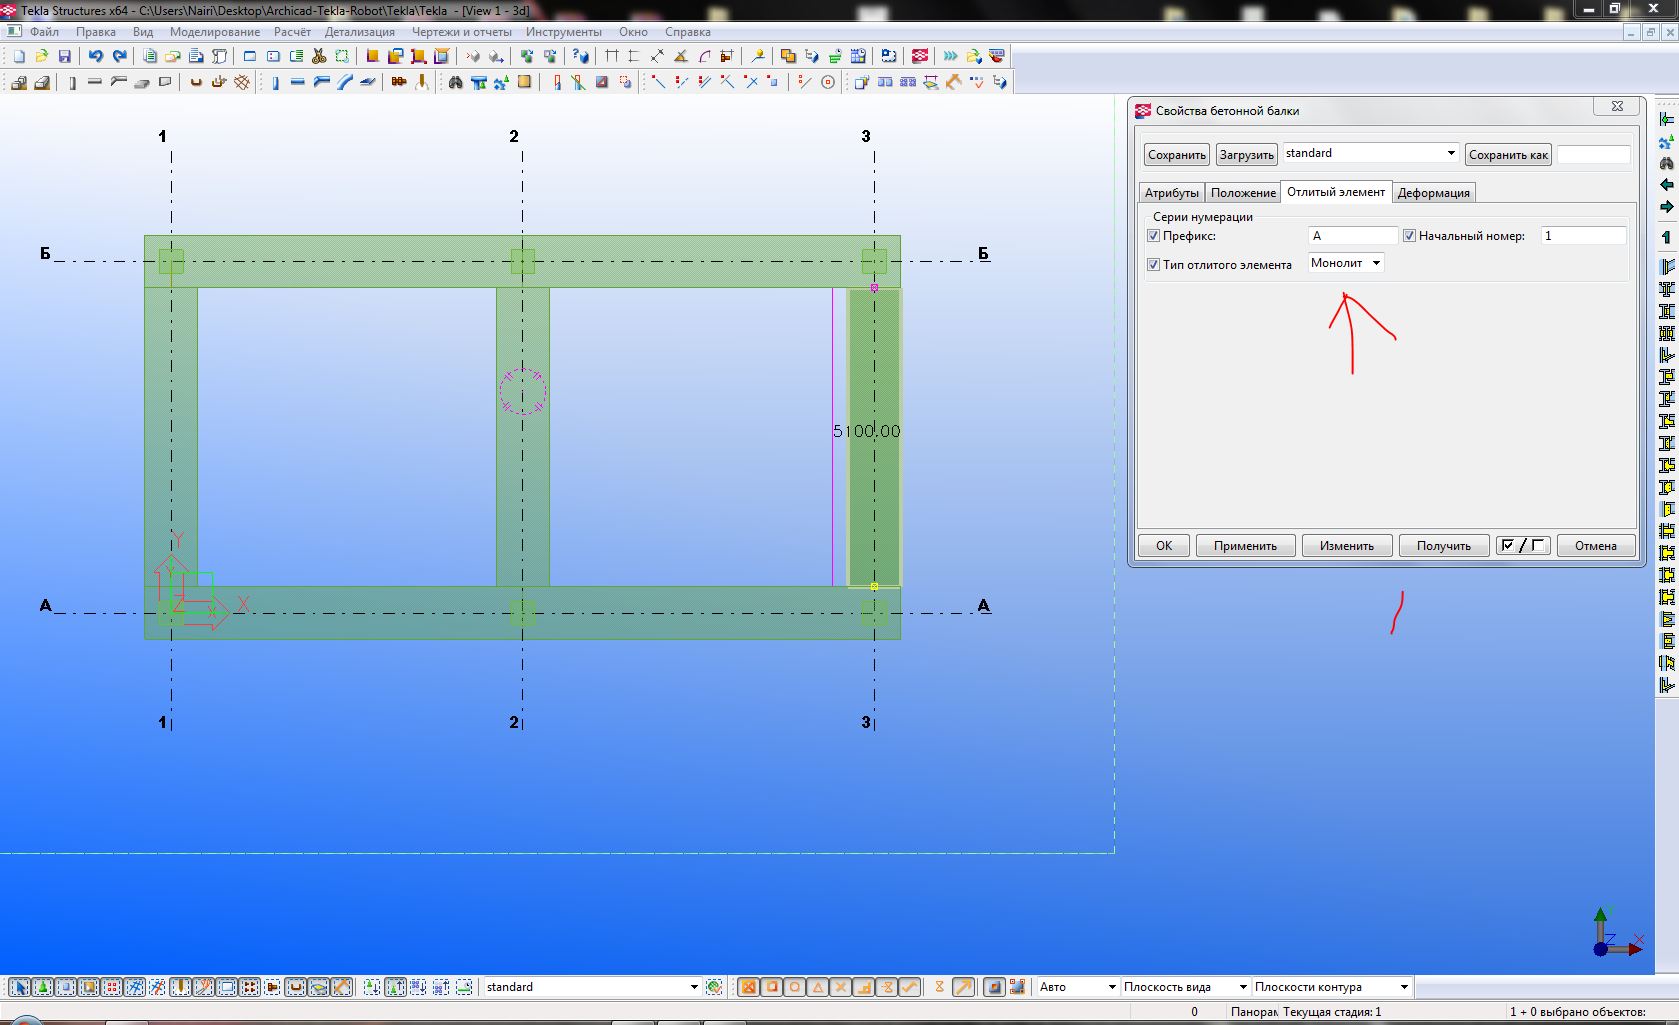Image resolution: width=1679 pixels, height=1025 pixels.
Task: Click the Redo arrow icon
Action: coord(119,57)
